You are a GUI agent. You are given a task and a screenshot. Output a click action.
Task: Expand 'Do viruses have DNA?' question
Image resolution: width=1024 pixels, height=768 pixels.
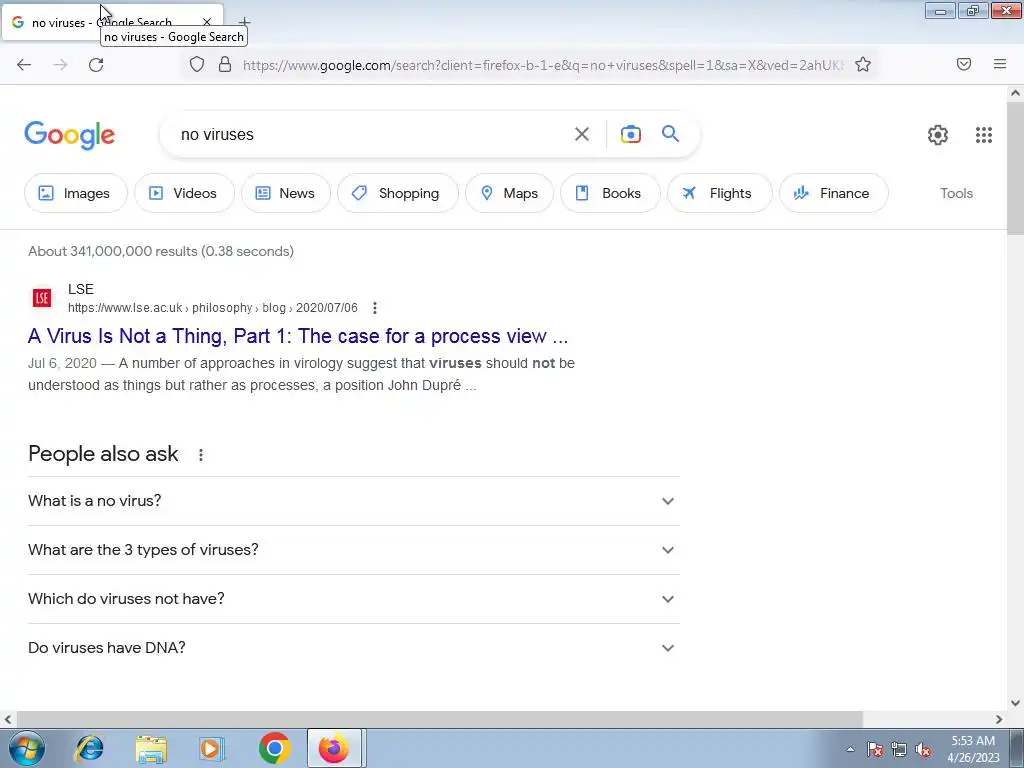point(353,648)
